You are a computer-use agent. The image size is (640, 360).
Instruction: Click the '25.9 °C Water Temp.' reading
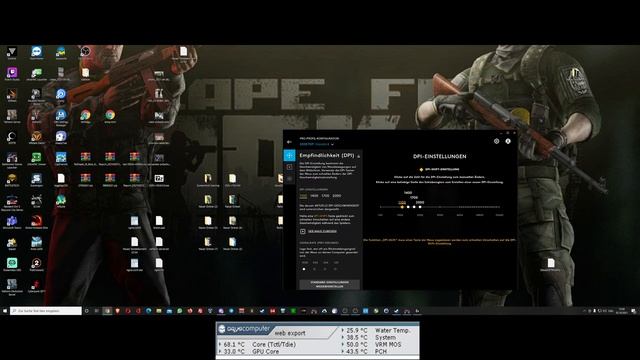click(376, 330)
